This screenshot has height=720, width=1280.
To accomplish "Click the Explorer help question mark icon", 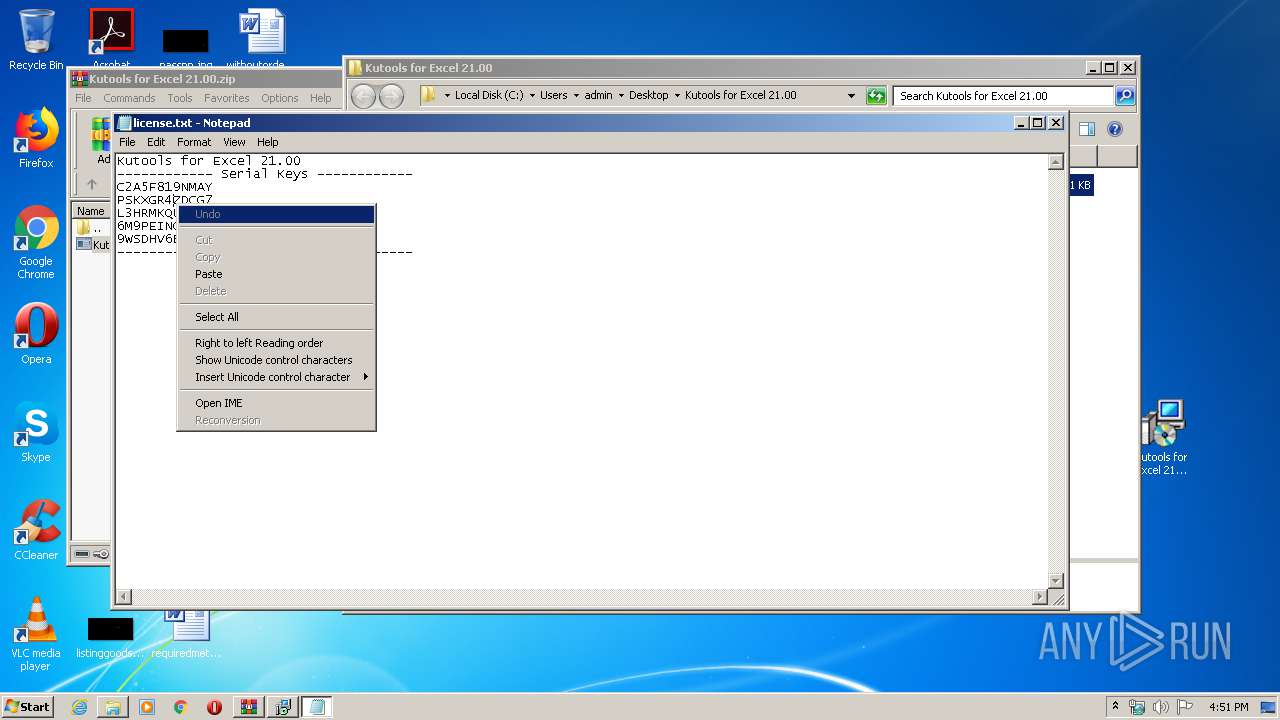I will pos(1115,129).
